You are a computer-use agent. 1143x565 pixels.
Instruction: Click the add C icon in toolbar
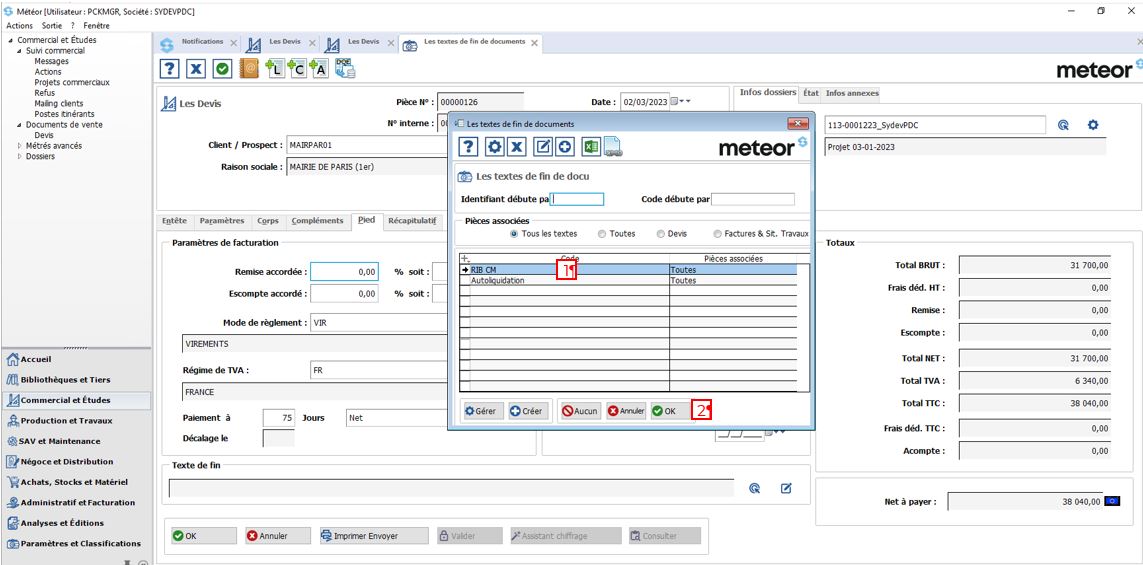point(297,69)
